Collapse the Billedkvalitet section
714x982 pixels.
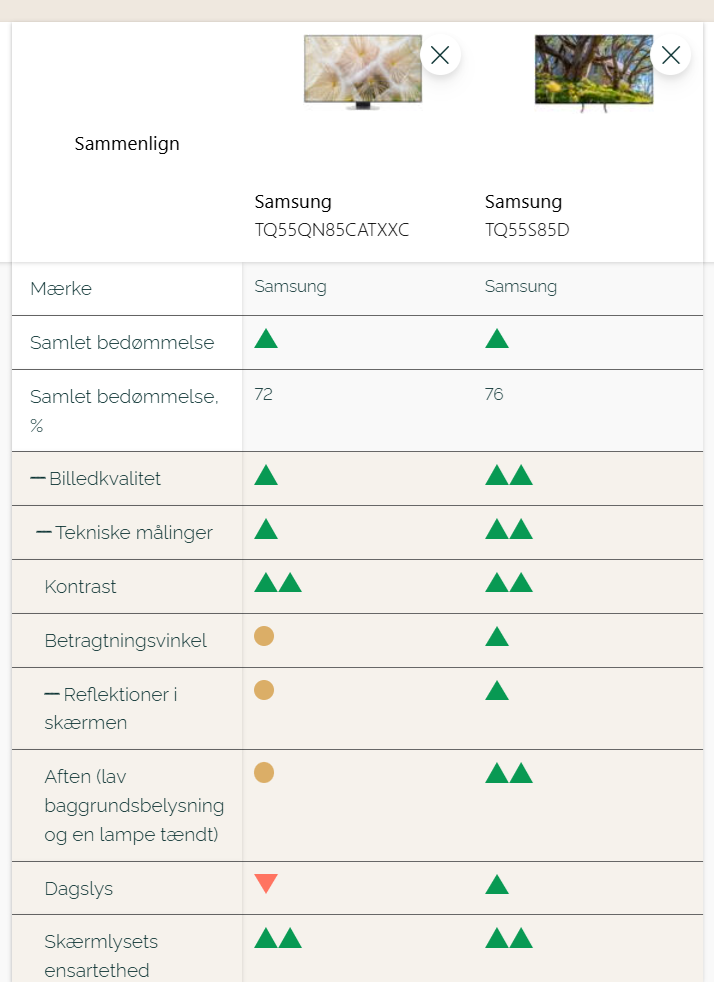(39, 478)
